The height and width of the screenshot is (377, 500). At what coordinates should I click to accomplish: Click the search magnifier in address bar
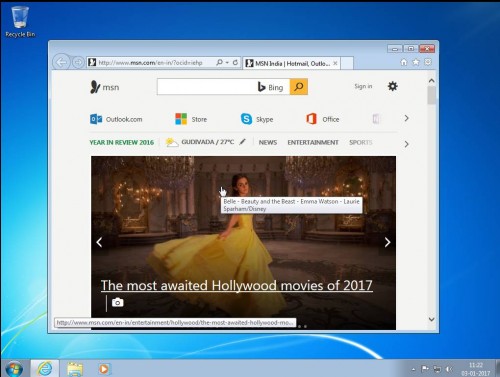[x=219, y=62]
